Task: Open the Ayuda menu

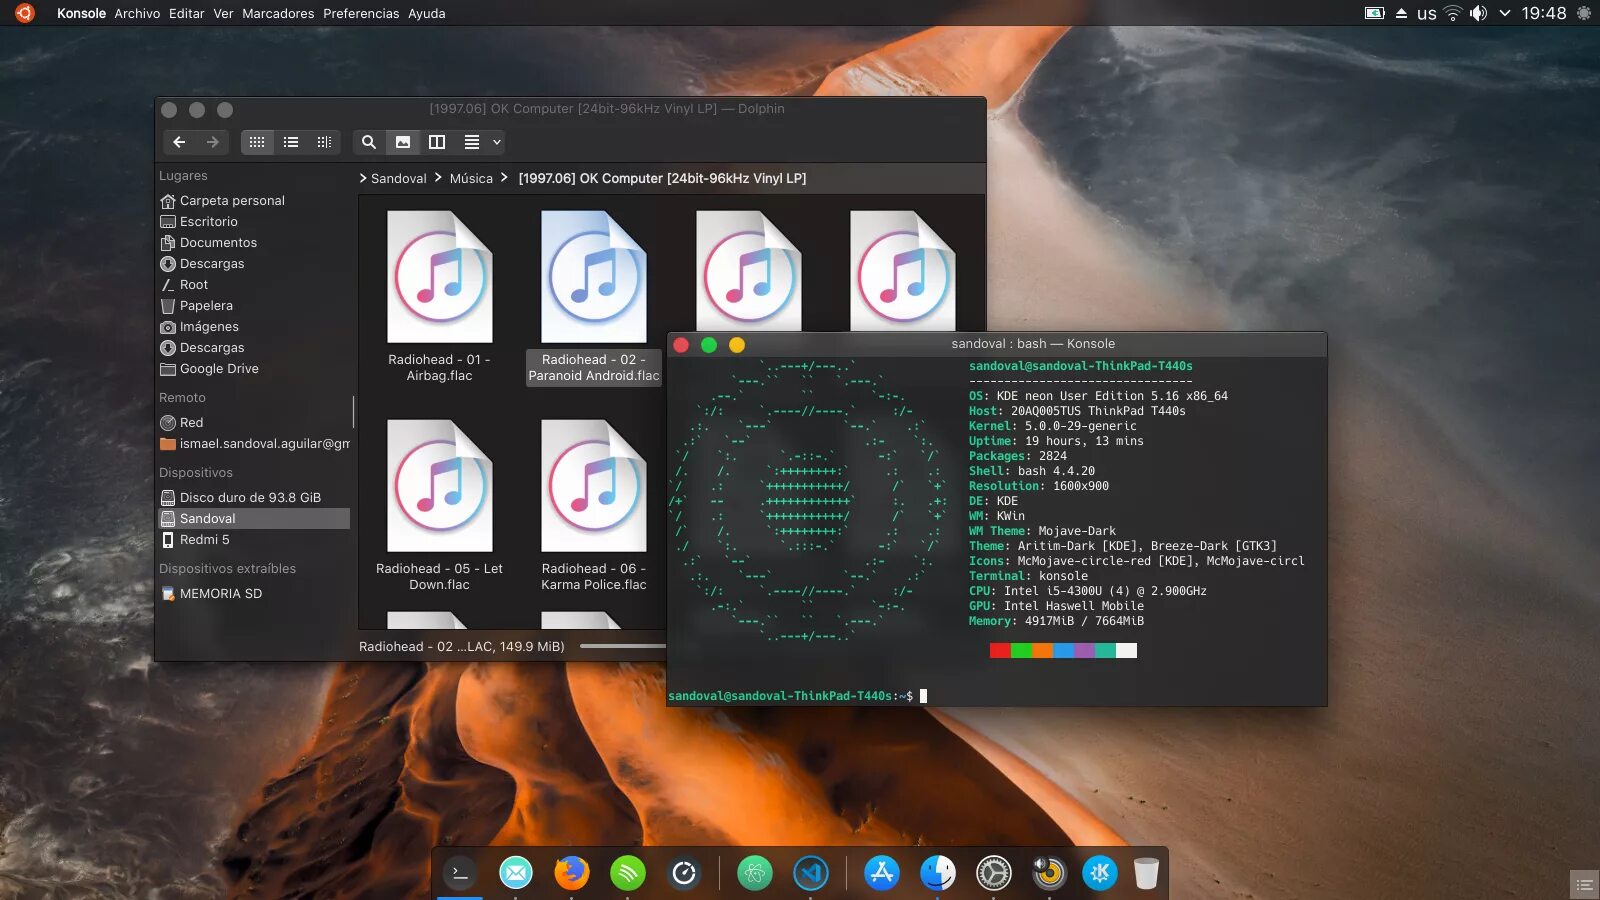Action: 427,13
